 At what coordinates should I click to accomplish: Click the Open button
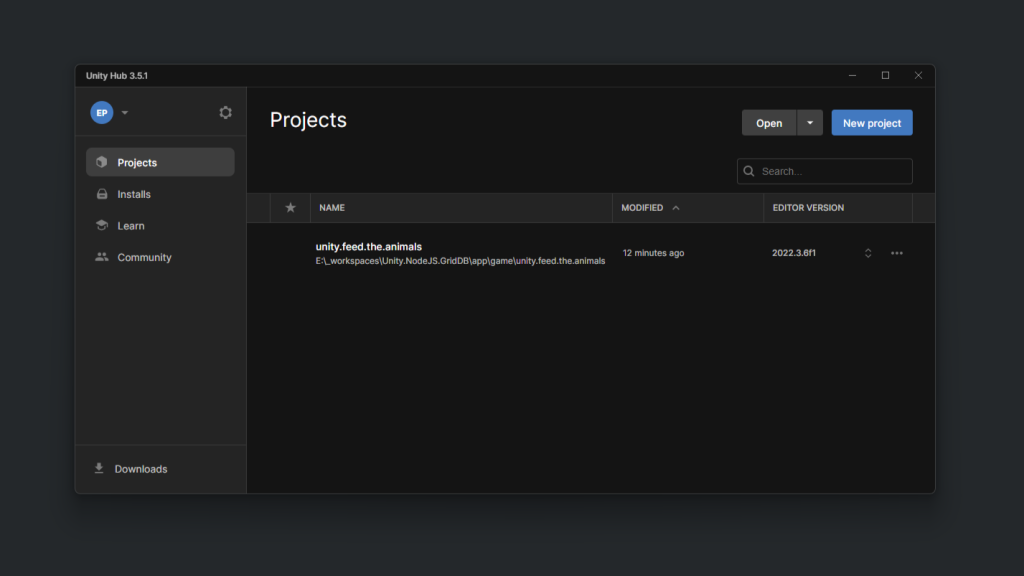click(768, 122)
